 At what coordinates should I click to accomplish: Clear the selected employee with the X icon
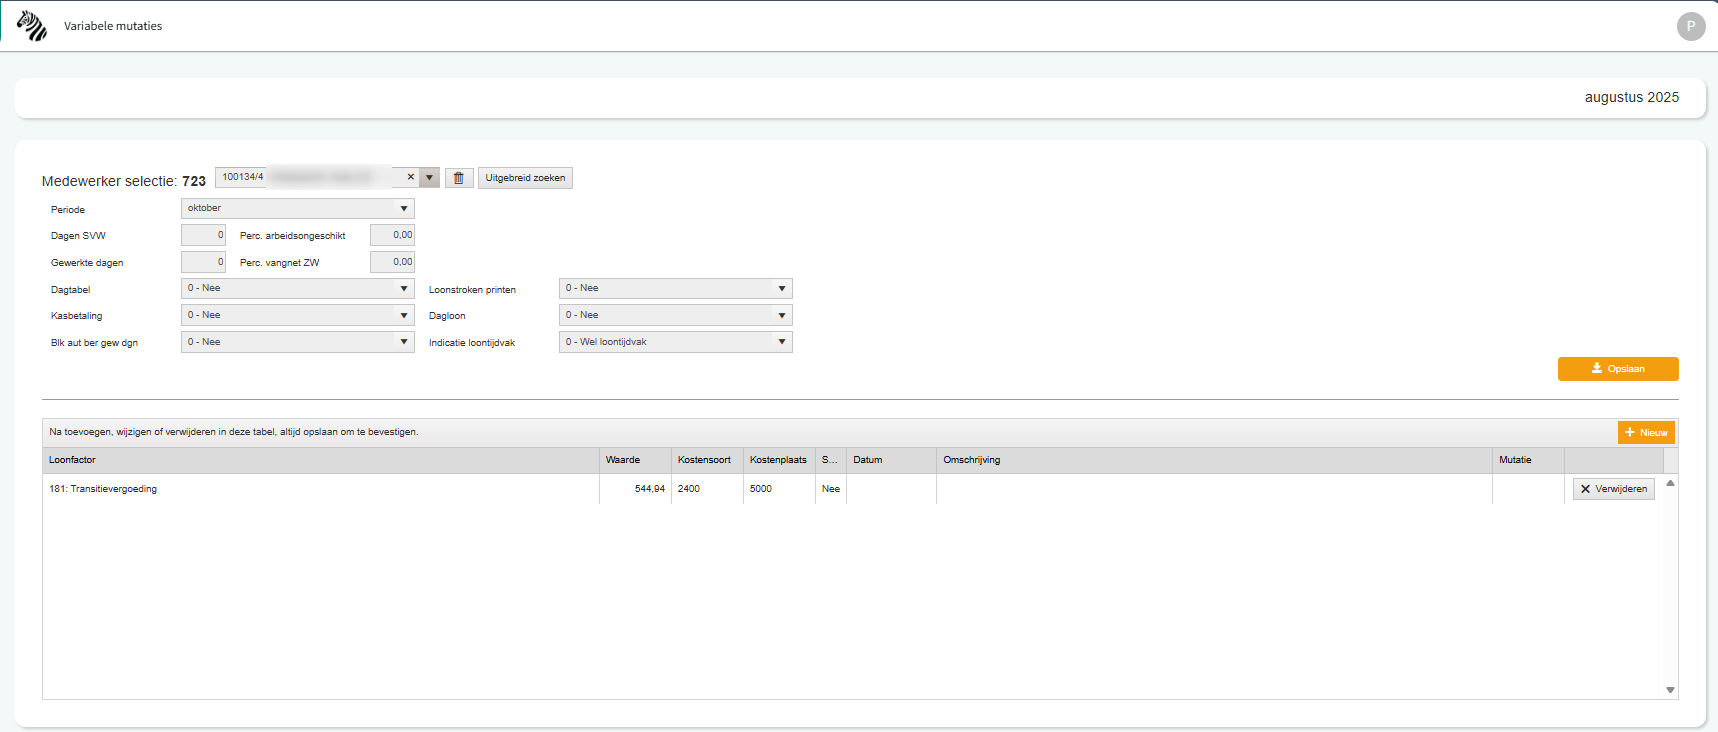coord(410,177)
